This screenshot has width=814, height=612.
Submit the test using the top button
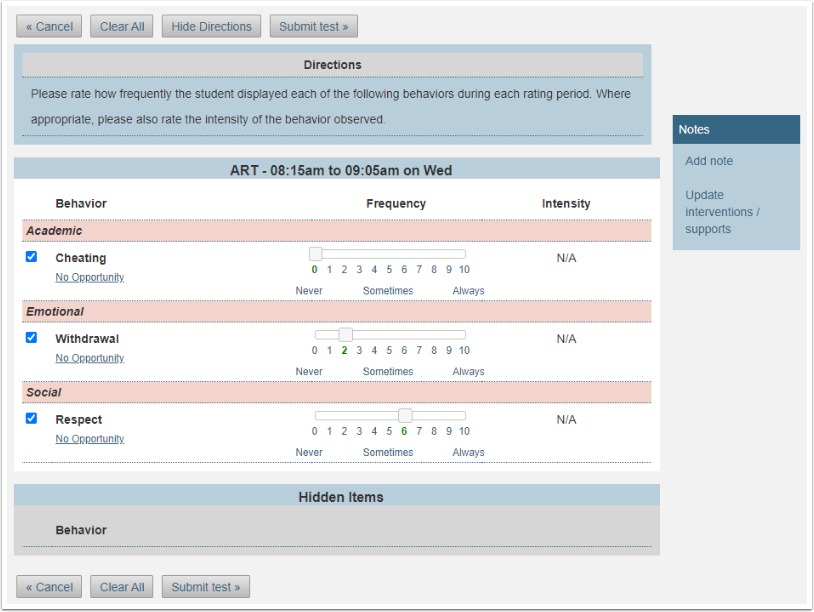pos(314,26)
